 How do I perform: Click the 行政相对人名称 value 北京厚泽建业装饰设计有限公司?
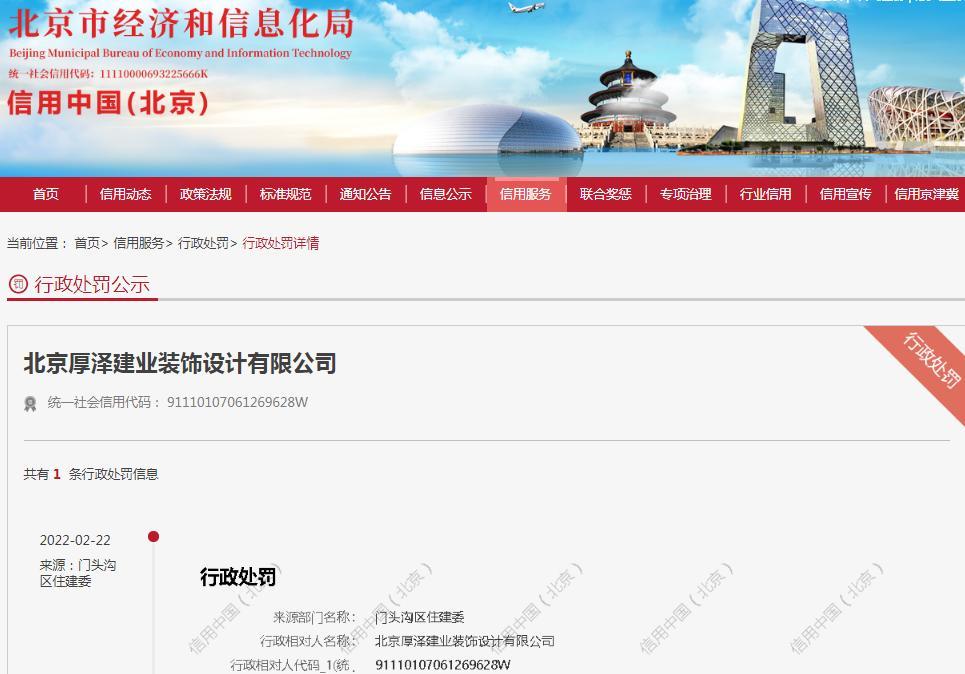[465, 641]
